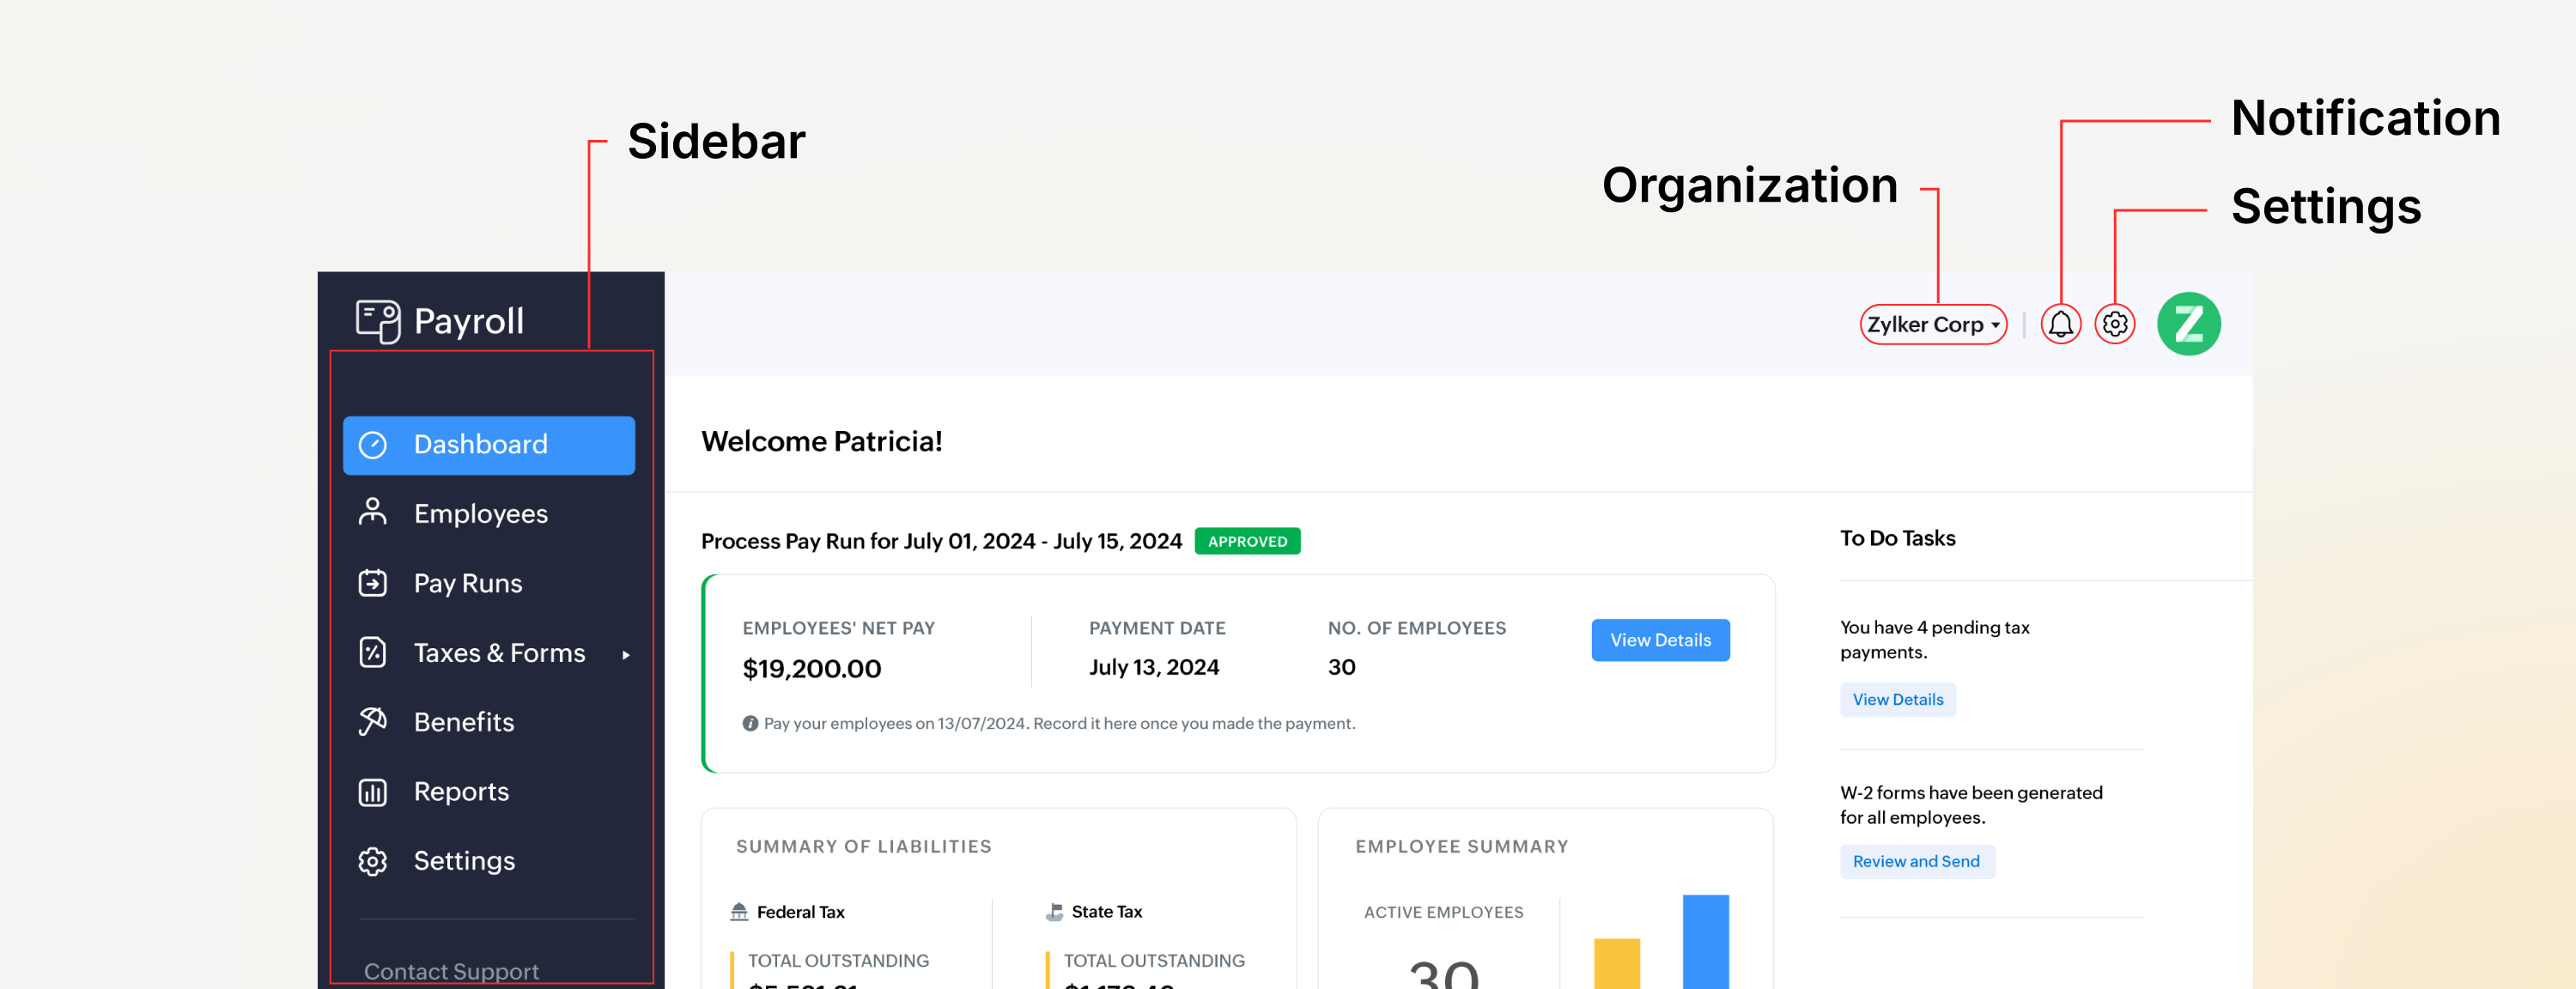Select Pay Runs from the sidebar menu

click(466, 582)
